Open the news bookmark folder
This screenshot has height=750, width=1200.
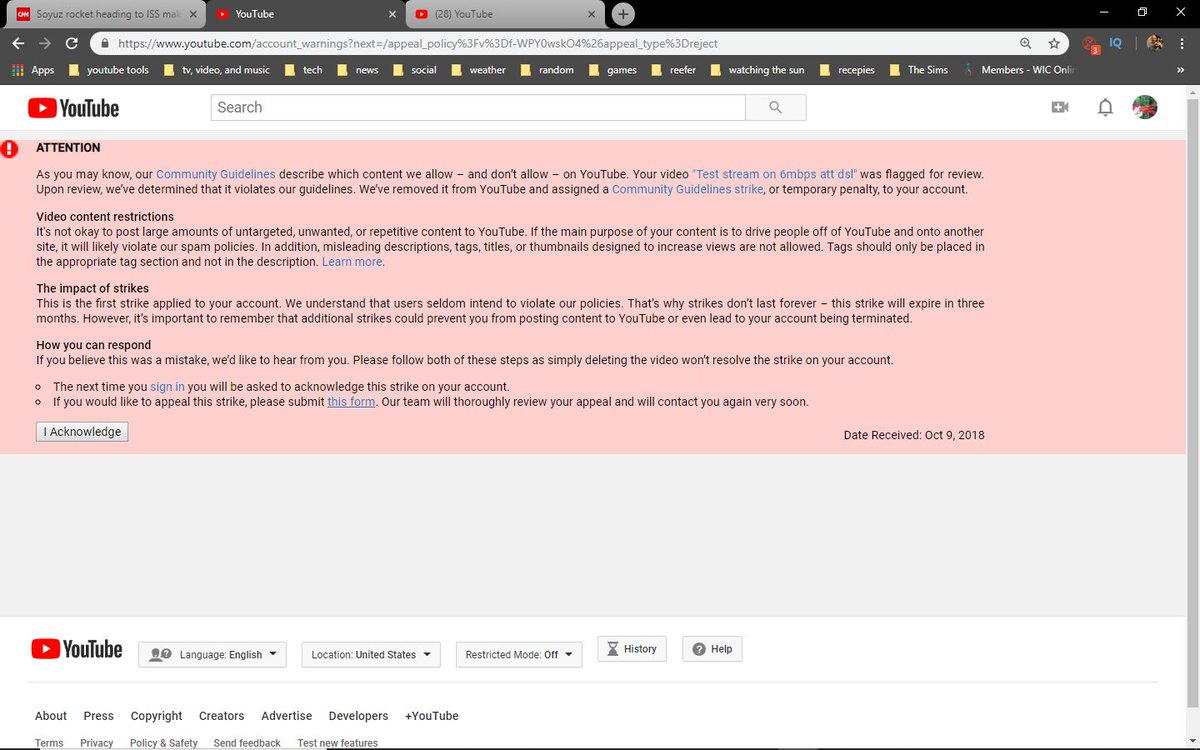tap(356, 70)
